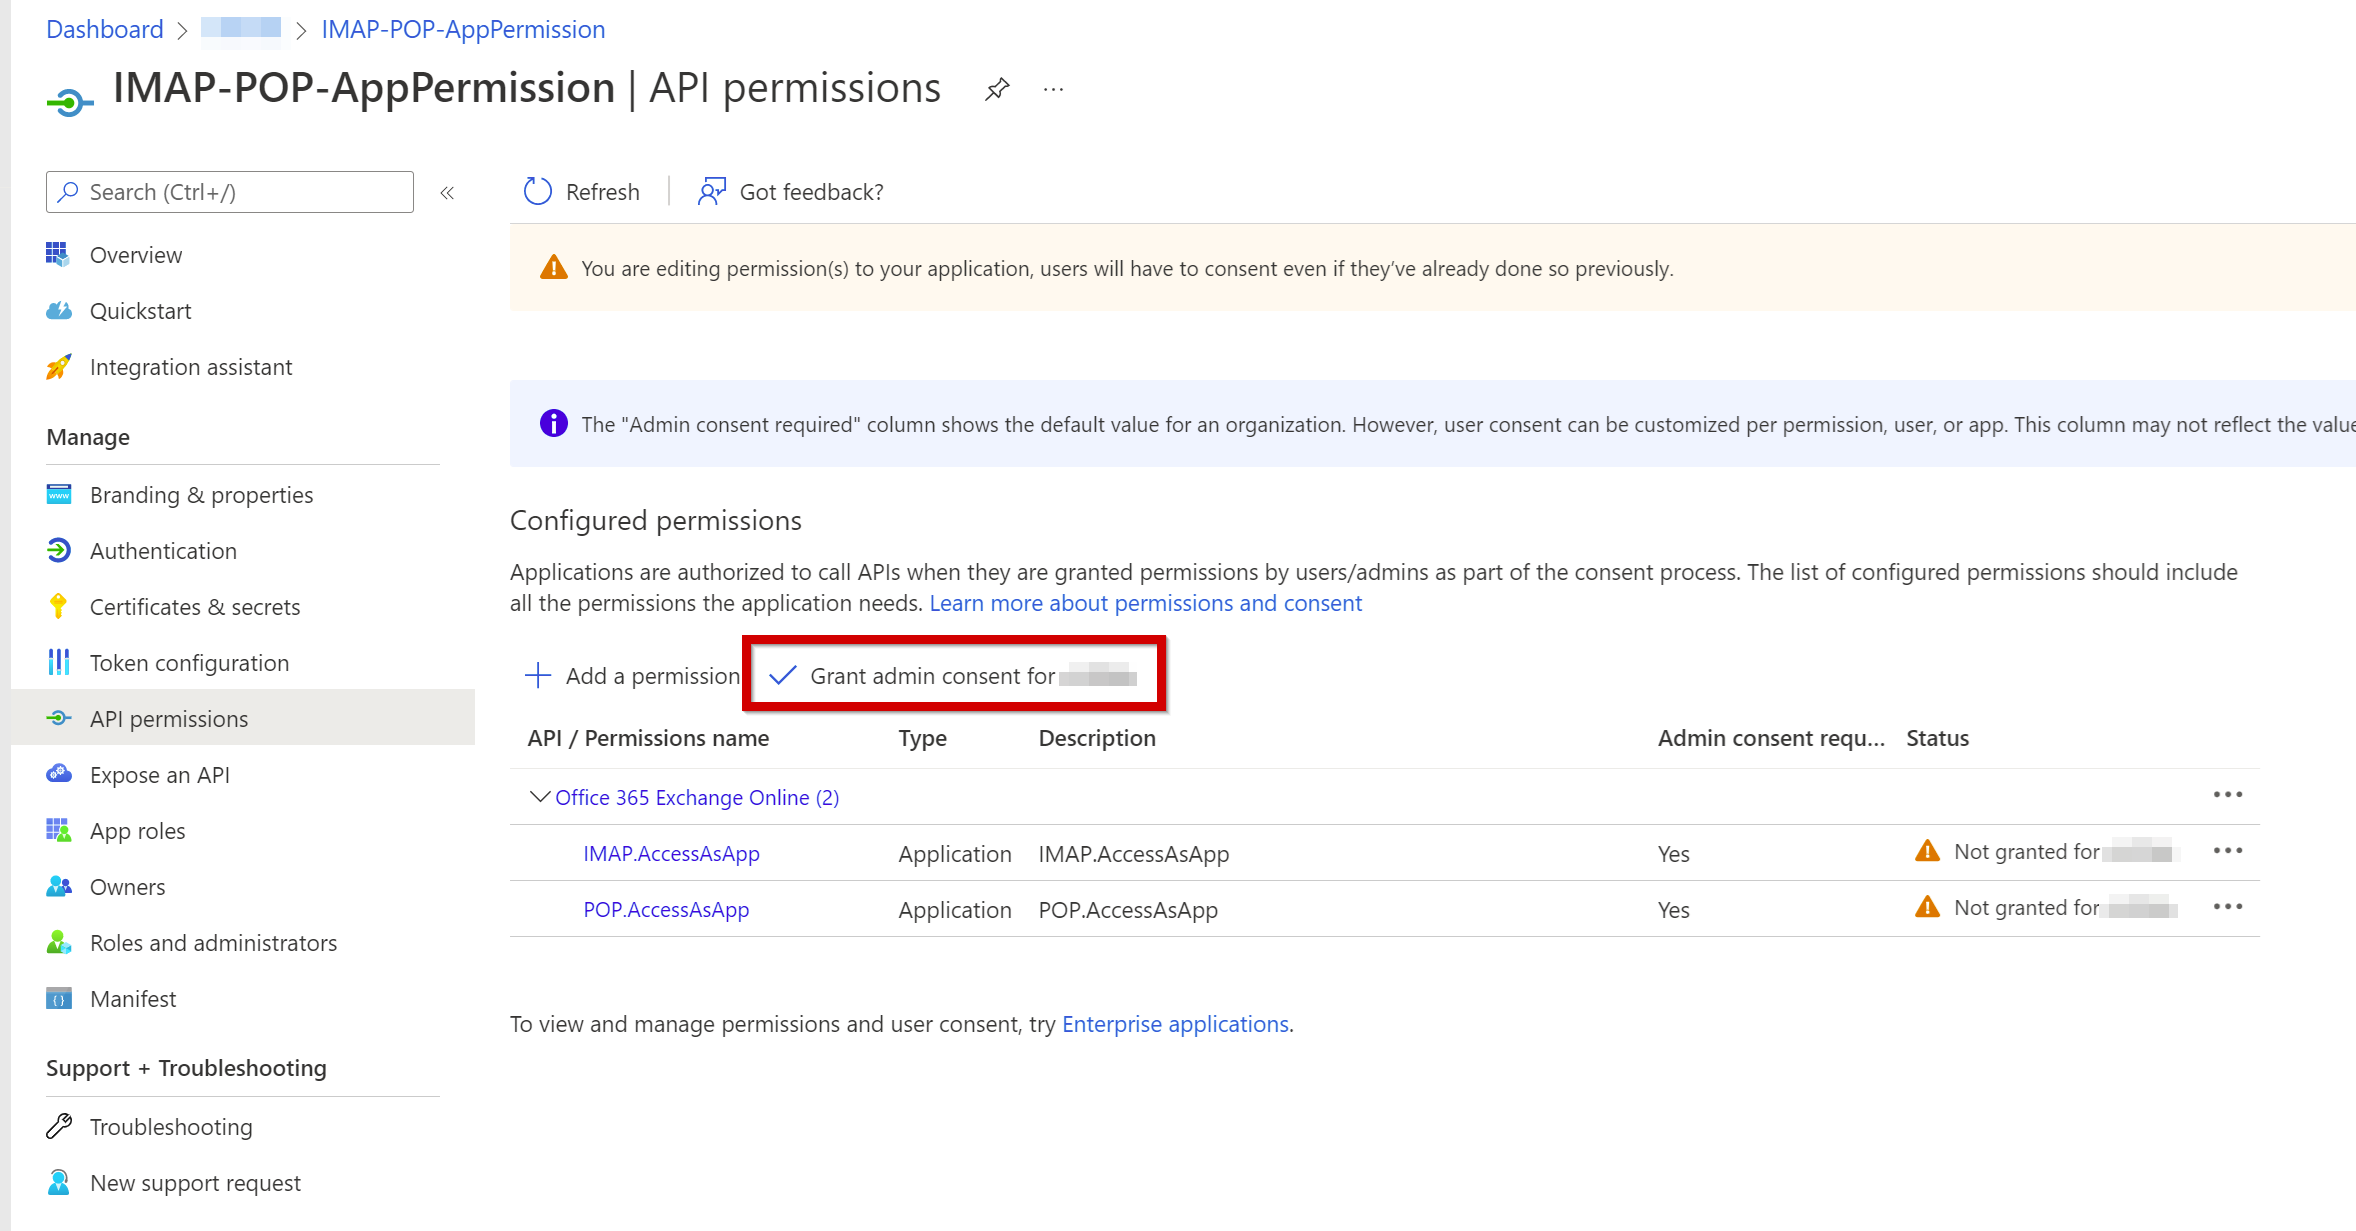This screenshot has width=2356, height=1231.
Task: Click the redacted tenant breadcrumb
Action: (240, 29)
